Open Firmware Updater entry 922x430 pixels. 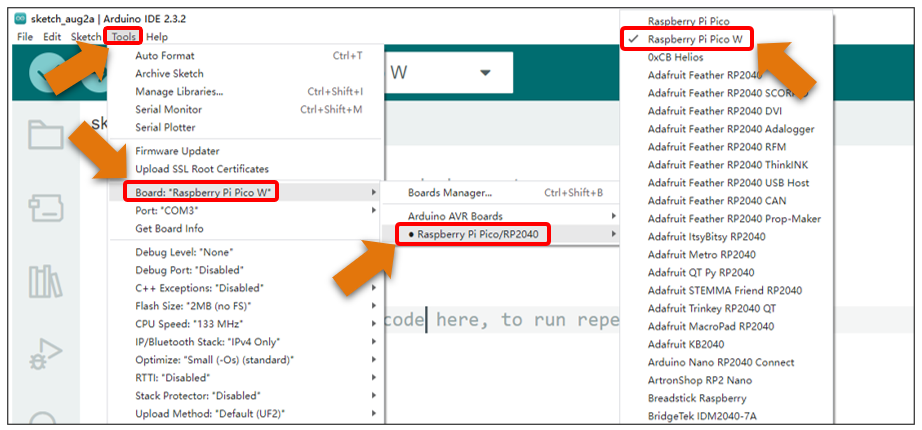pyautogui.click(x=246, y=151)
